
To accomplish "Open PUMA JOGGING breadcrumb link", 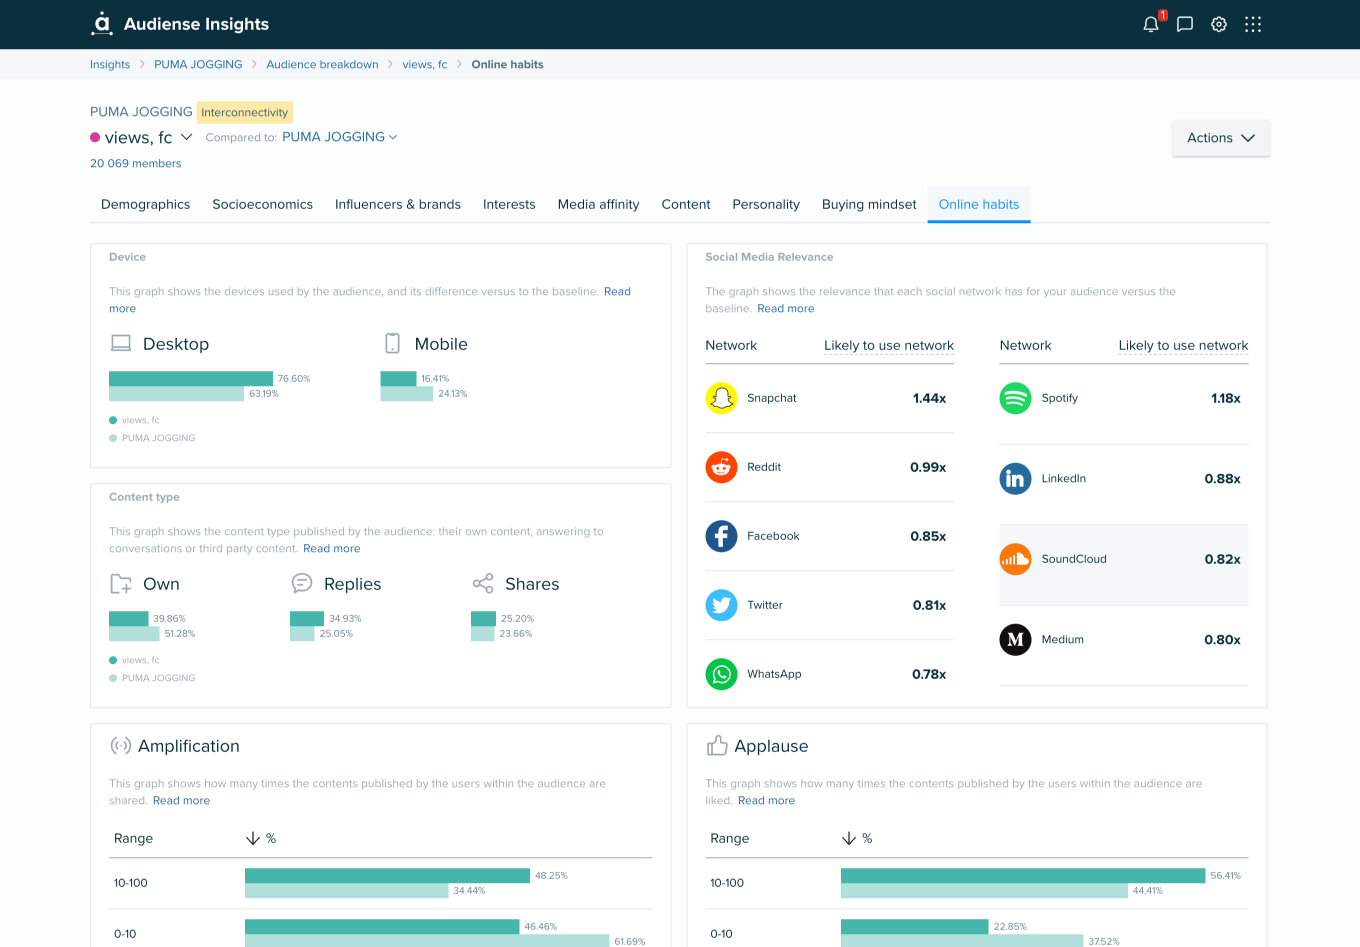I will pos(198,64).
